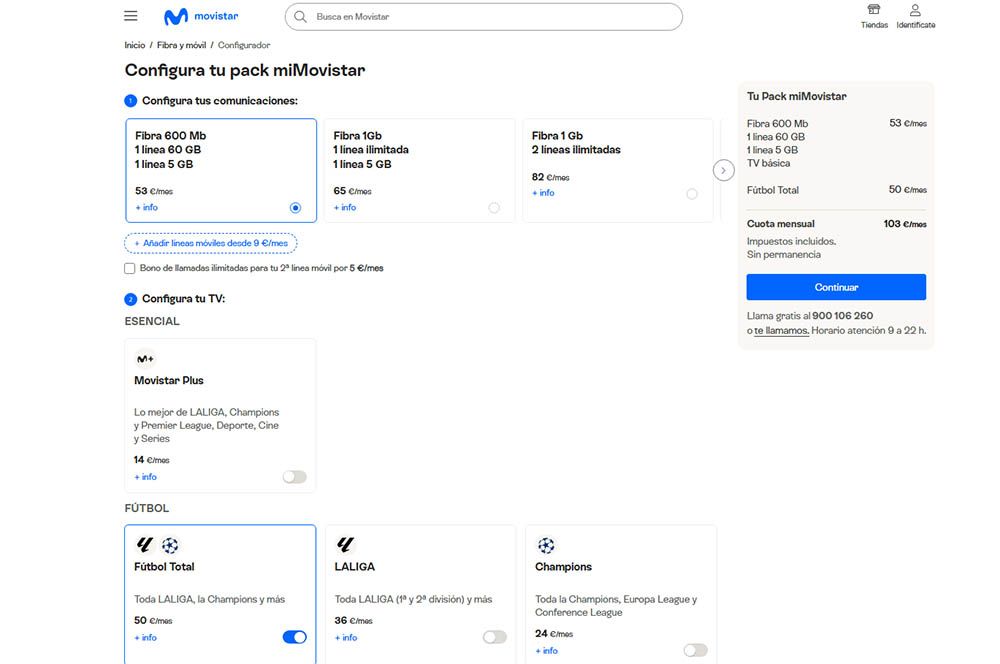The height and width of the screenshot is (664, 1000).
Task: Select the Fibra 600 Mb radio button
Action: pos(295,207)
